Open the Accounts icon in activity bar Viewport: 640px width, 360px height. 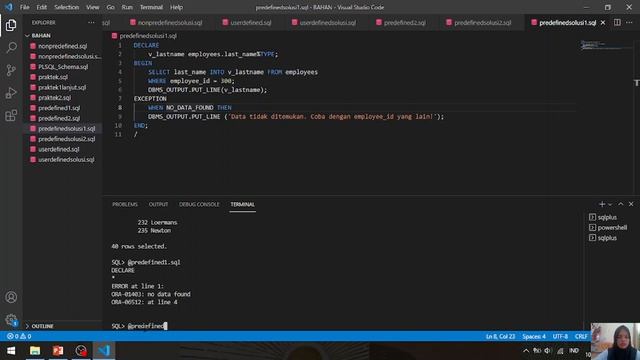click(x=11, y=297)
